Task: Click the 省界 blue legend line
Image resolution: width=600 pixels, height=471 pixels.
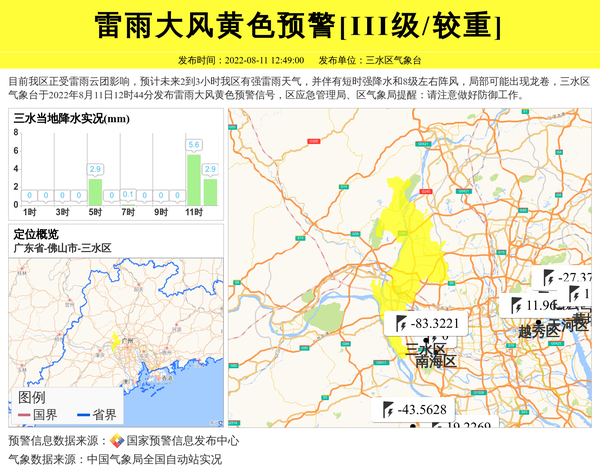Action: point(80,414)
